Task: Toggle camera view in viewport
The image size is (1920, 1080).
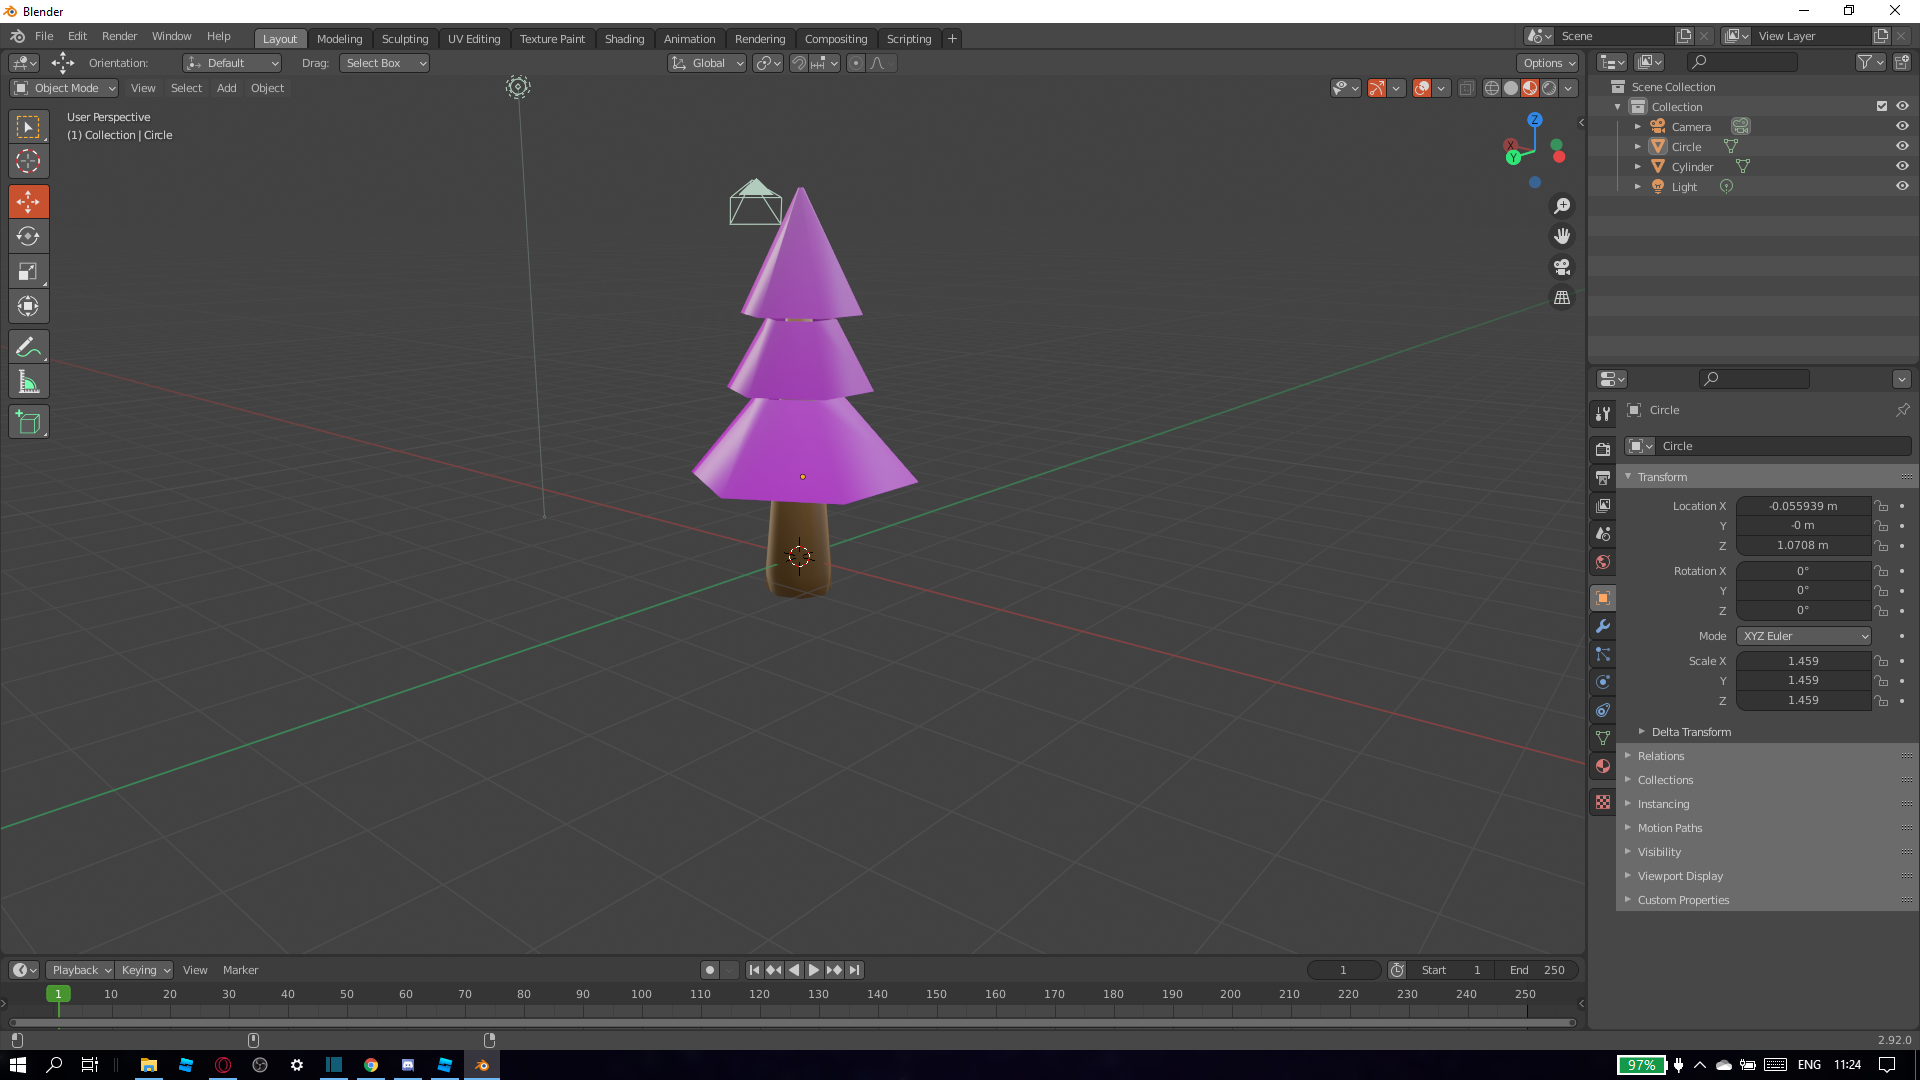Action: (1561, 267)
